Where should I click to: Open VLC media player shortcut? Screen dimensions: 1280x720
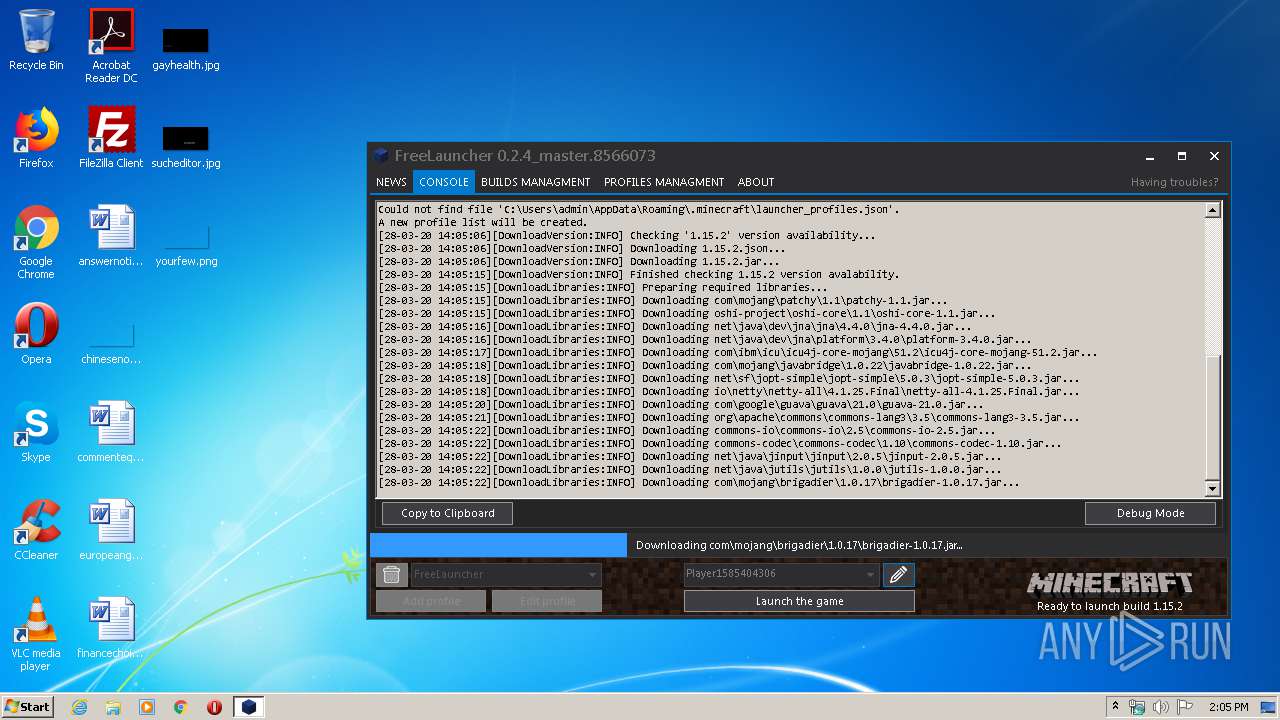(x=36, y=634)
